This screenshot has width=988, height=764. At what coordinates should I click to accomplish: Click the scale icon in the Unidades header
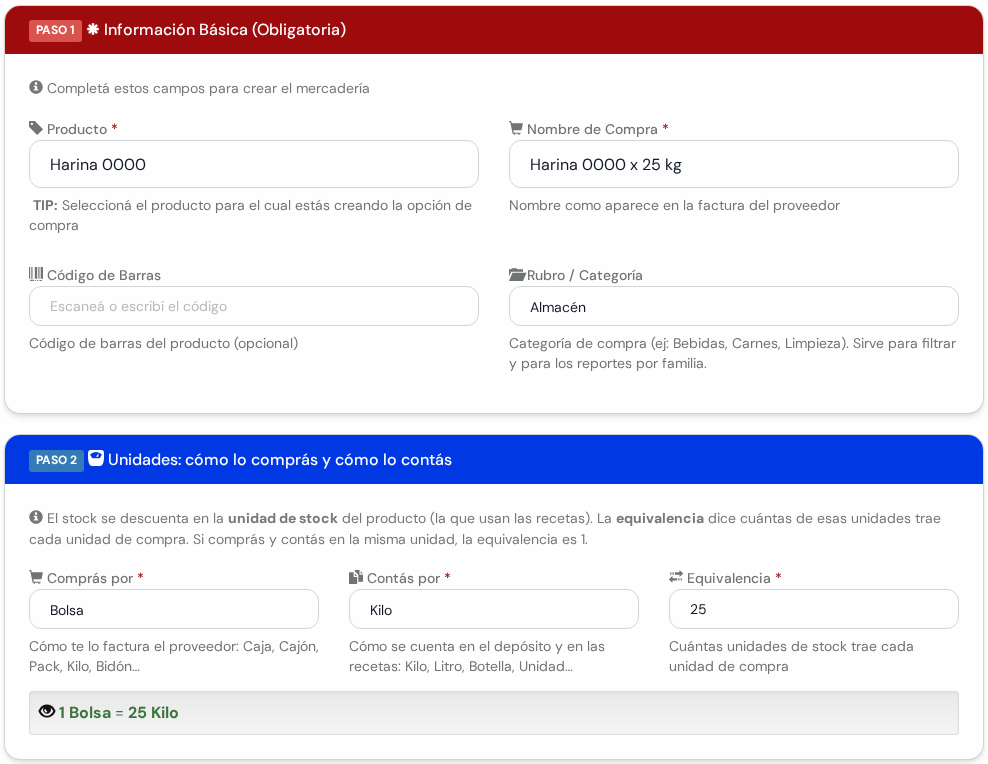[x=96, y=458]
